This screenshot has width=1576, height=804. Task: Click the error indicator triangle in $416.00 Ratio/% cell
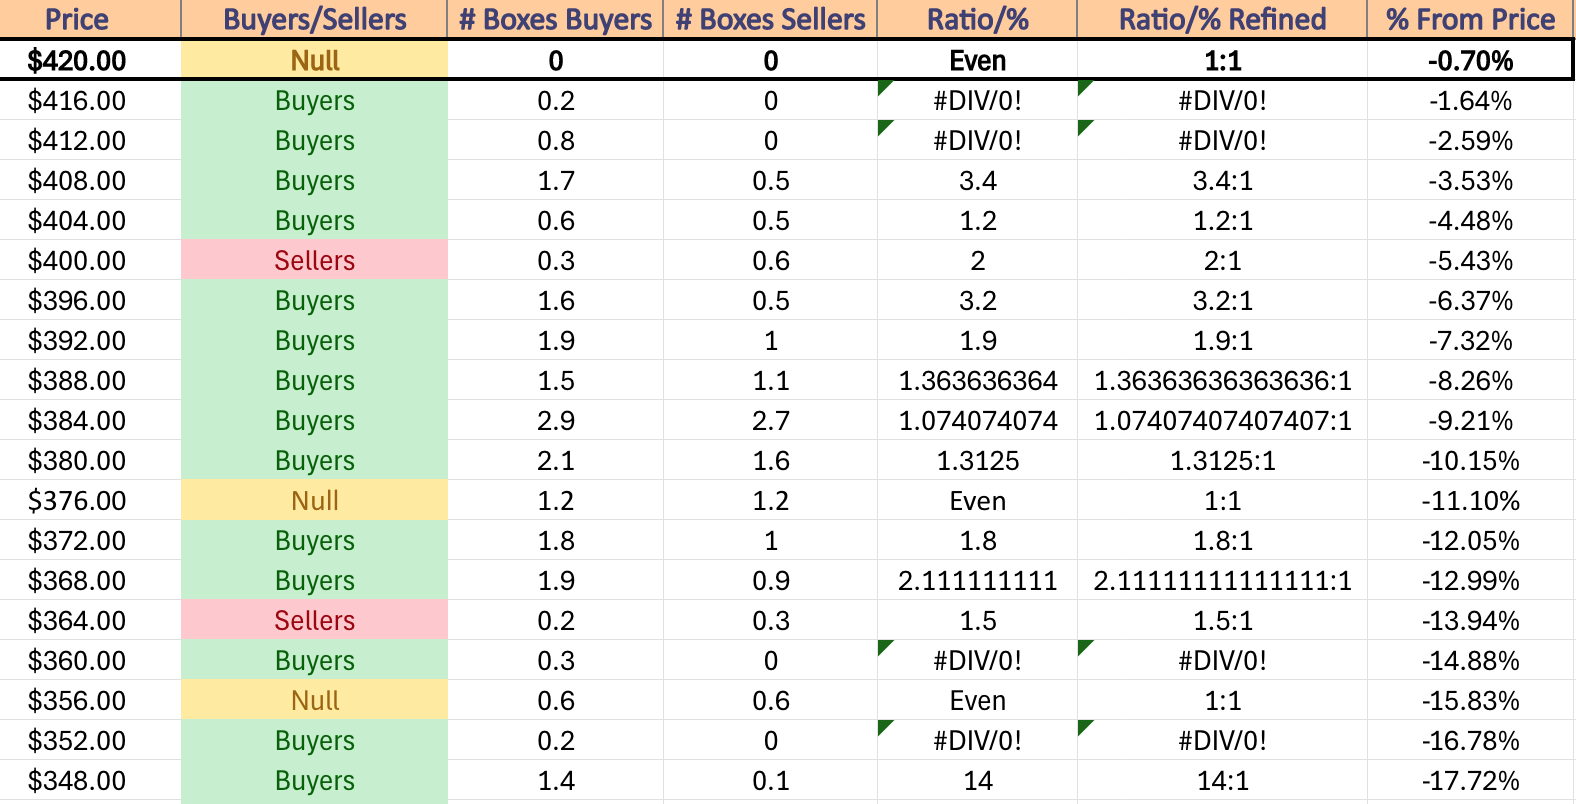pos(884,87)
